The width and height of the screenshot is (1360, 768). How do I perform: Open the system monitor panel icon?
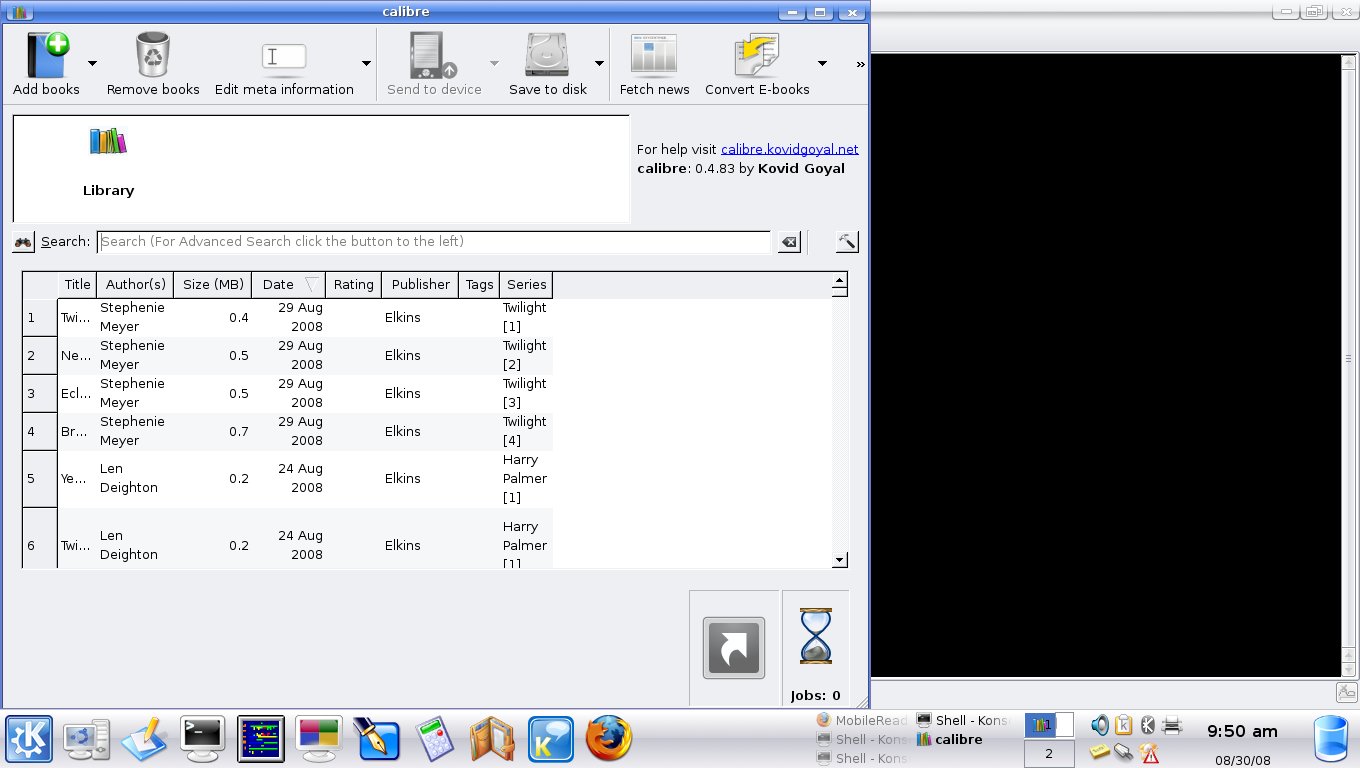click(261, 740)
